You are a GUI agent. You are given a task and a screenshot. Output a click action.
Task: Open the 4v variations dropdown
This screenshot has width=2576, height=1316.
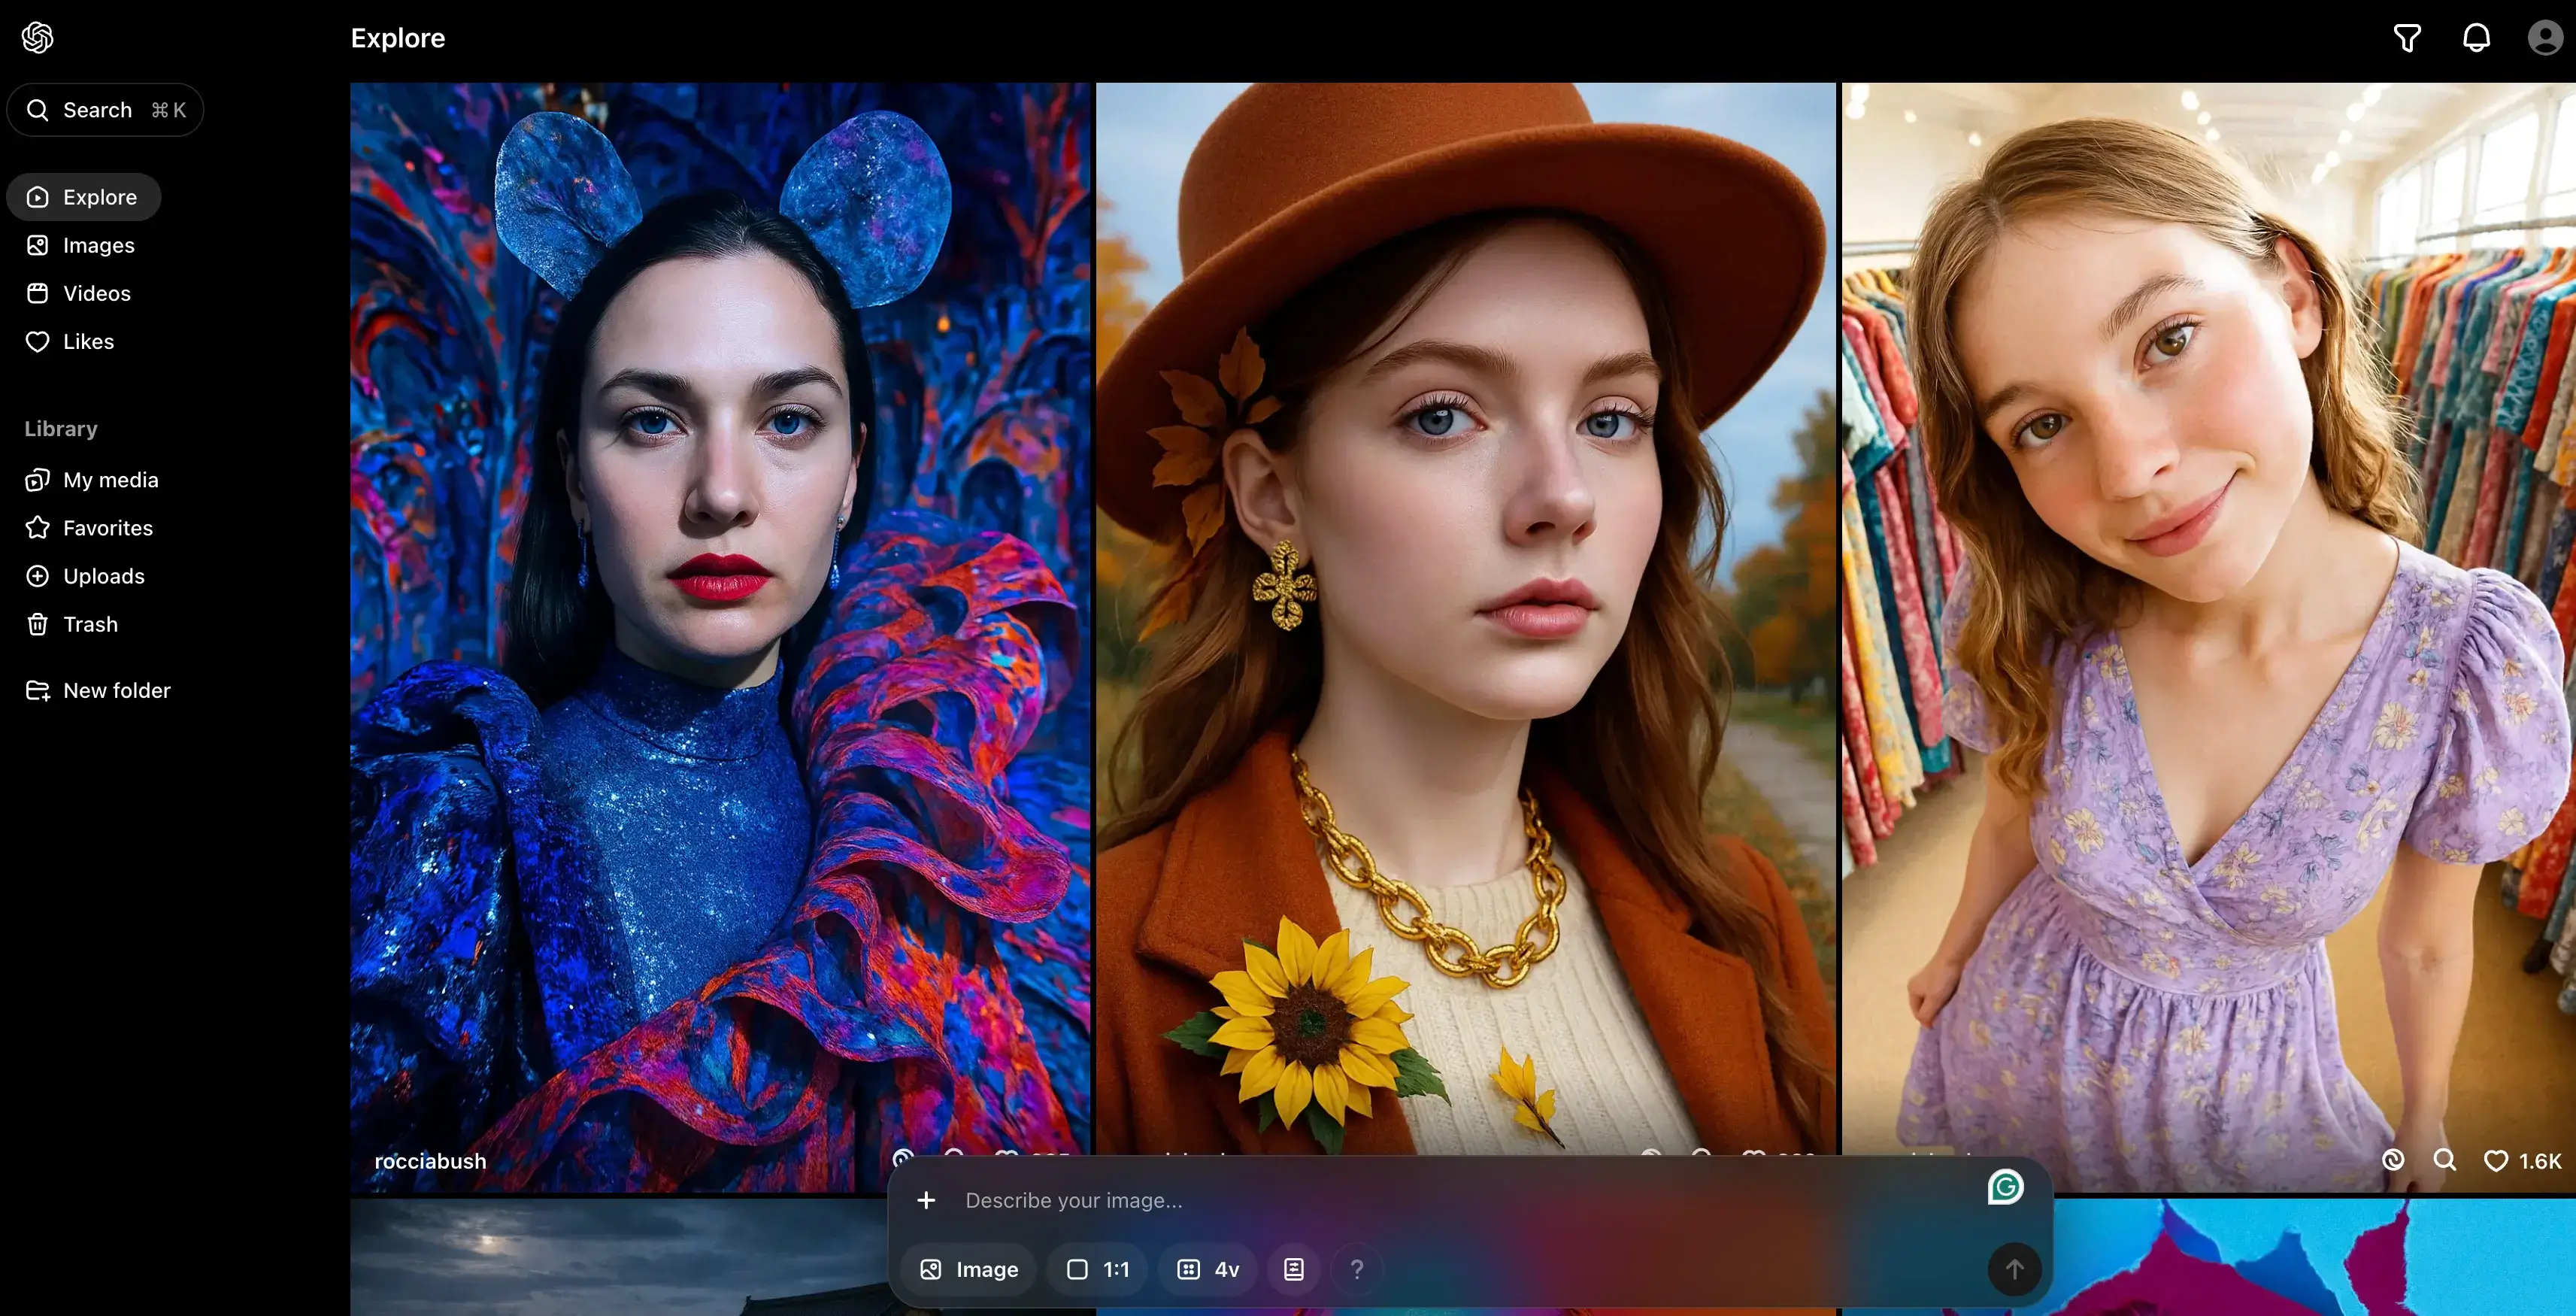coord(1208,1269)
